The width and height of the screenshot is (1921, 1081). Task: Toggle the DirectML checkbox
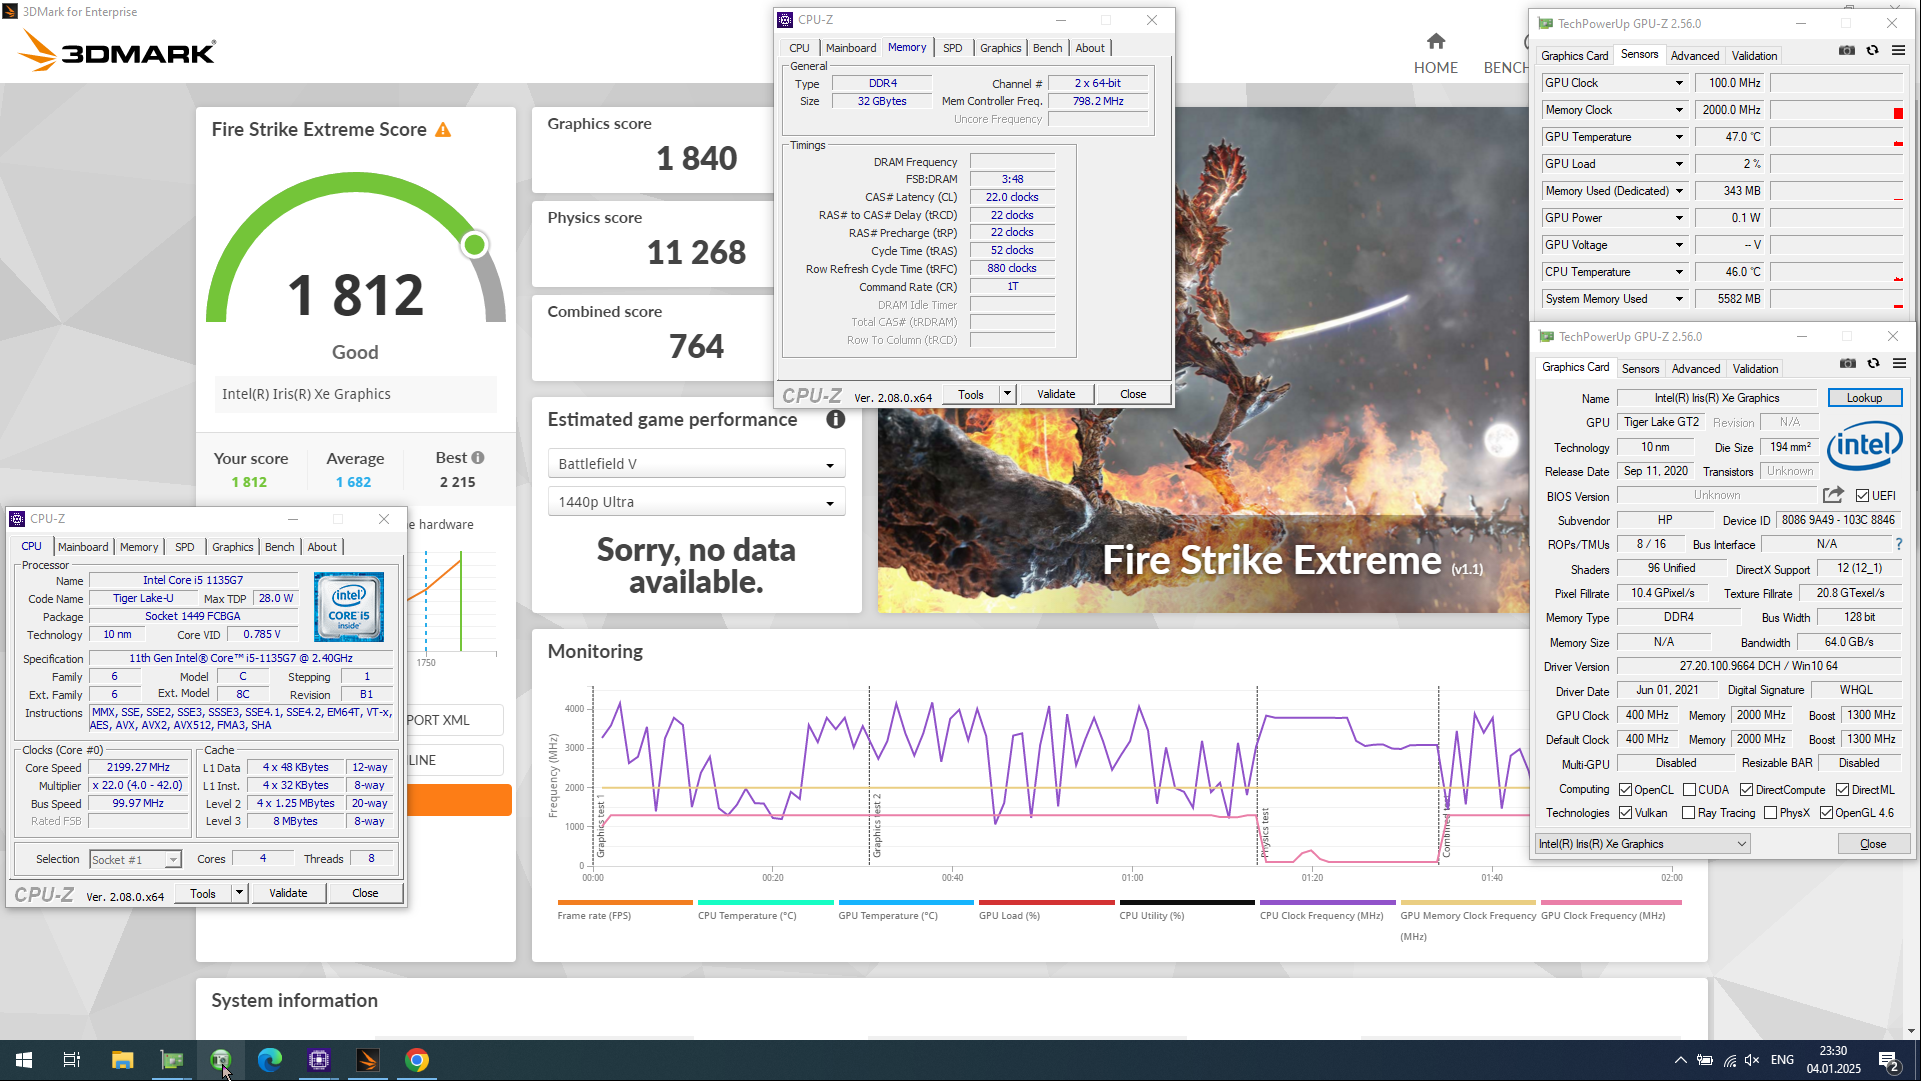point(1842,790)
